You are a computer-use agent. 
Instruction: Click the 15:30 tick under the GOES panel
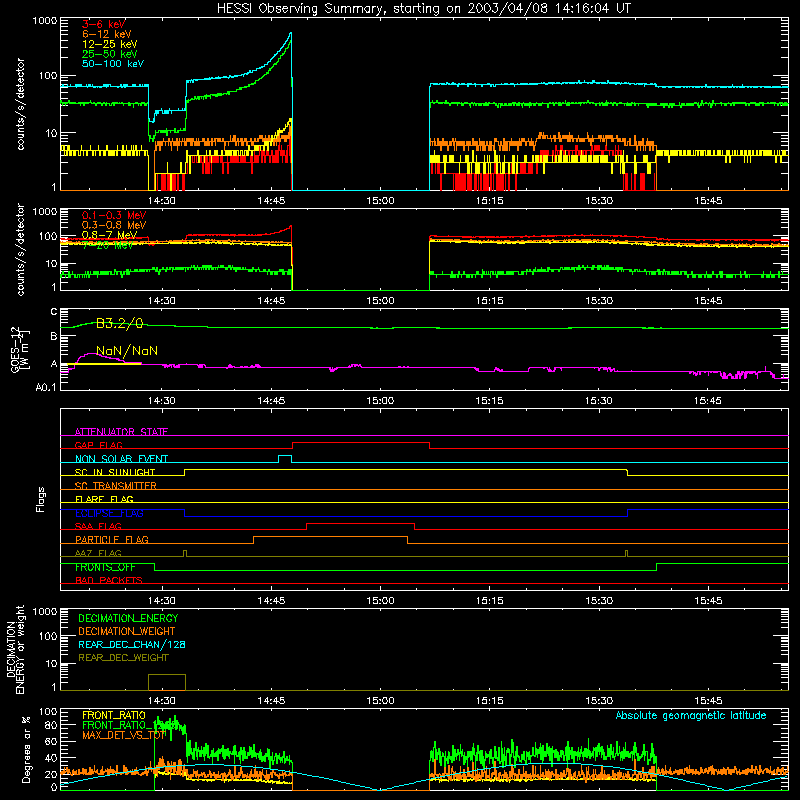coord(598,401)
